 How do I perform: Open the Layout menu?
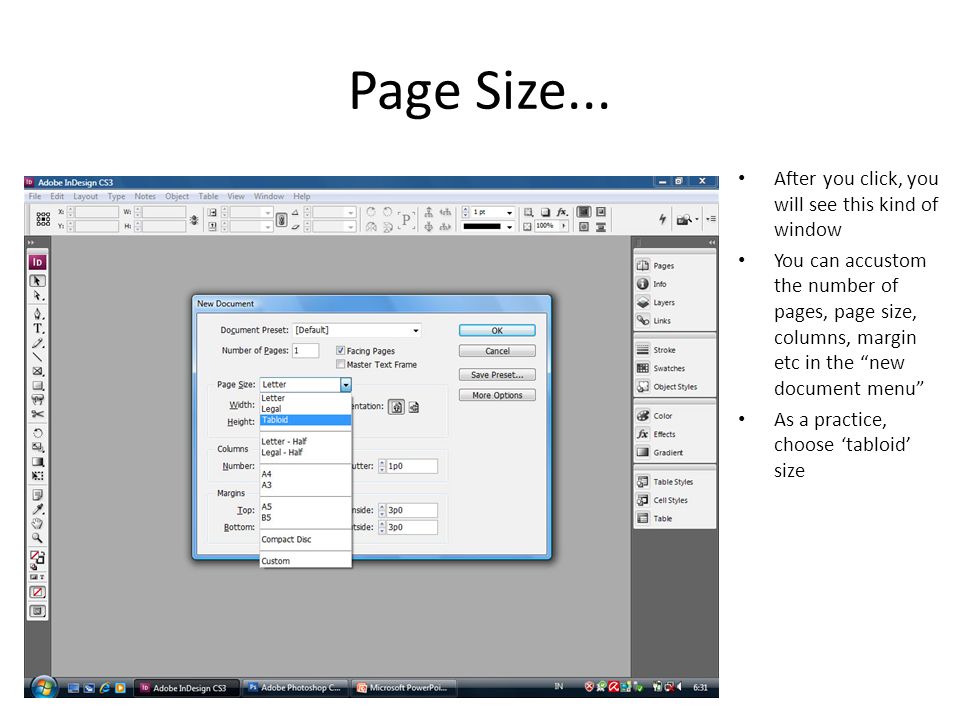pos(86,197)
